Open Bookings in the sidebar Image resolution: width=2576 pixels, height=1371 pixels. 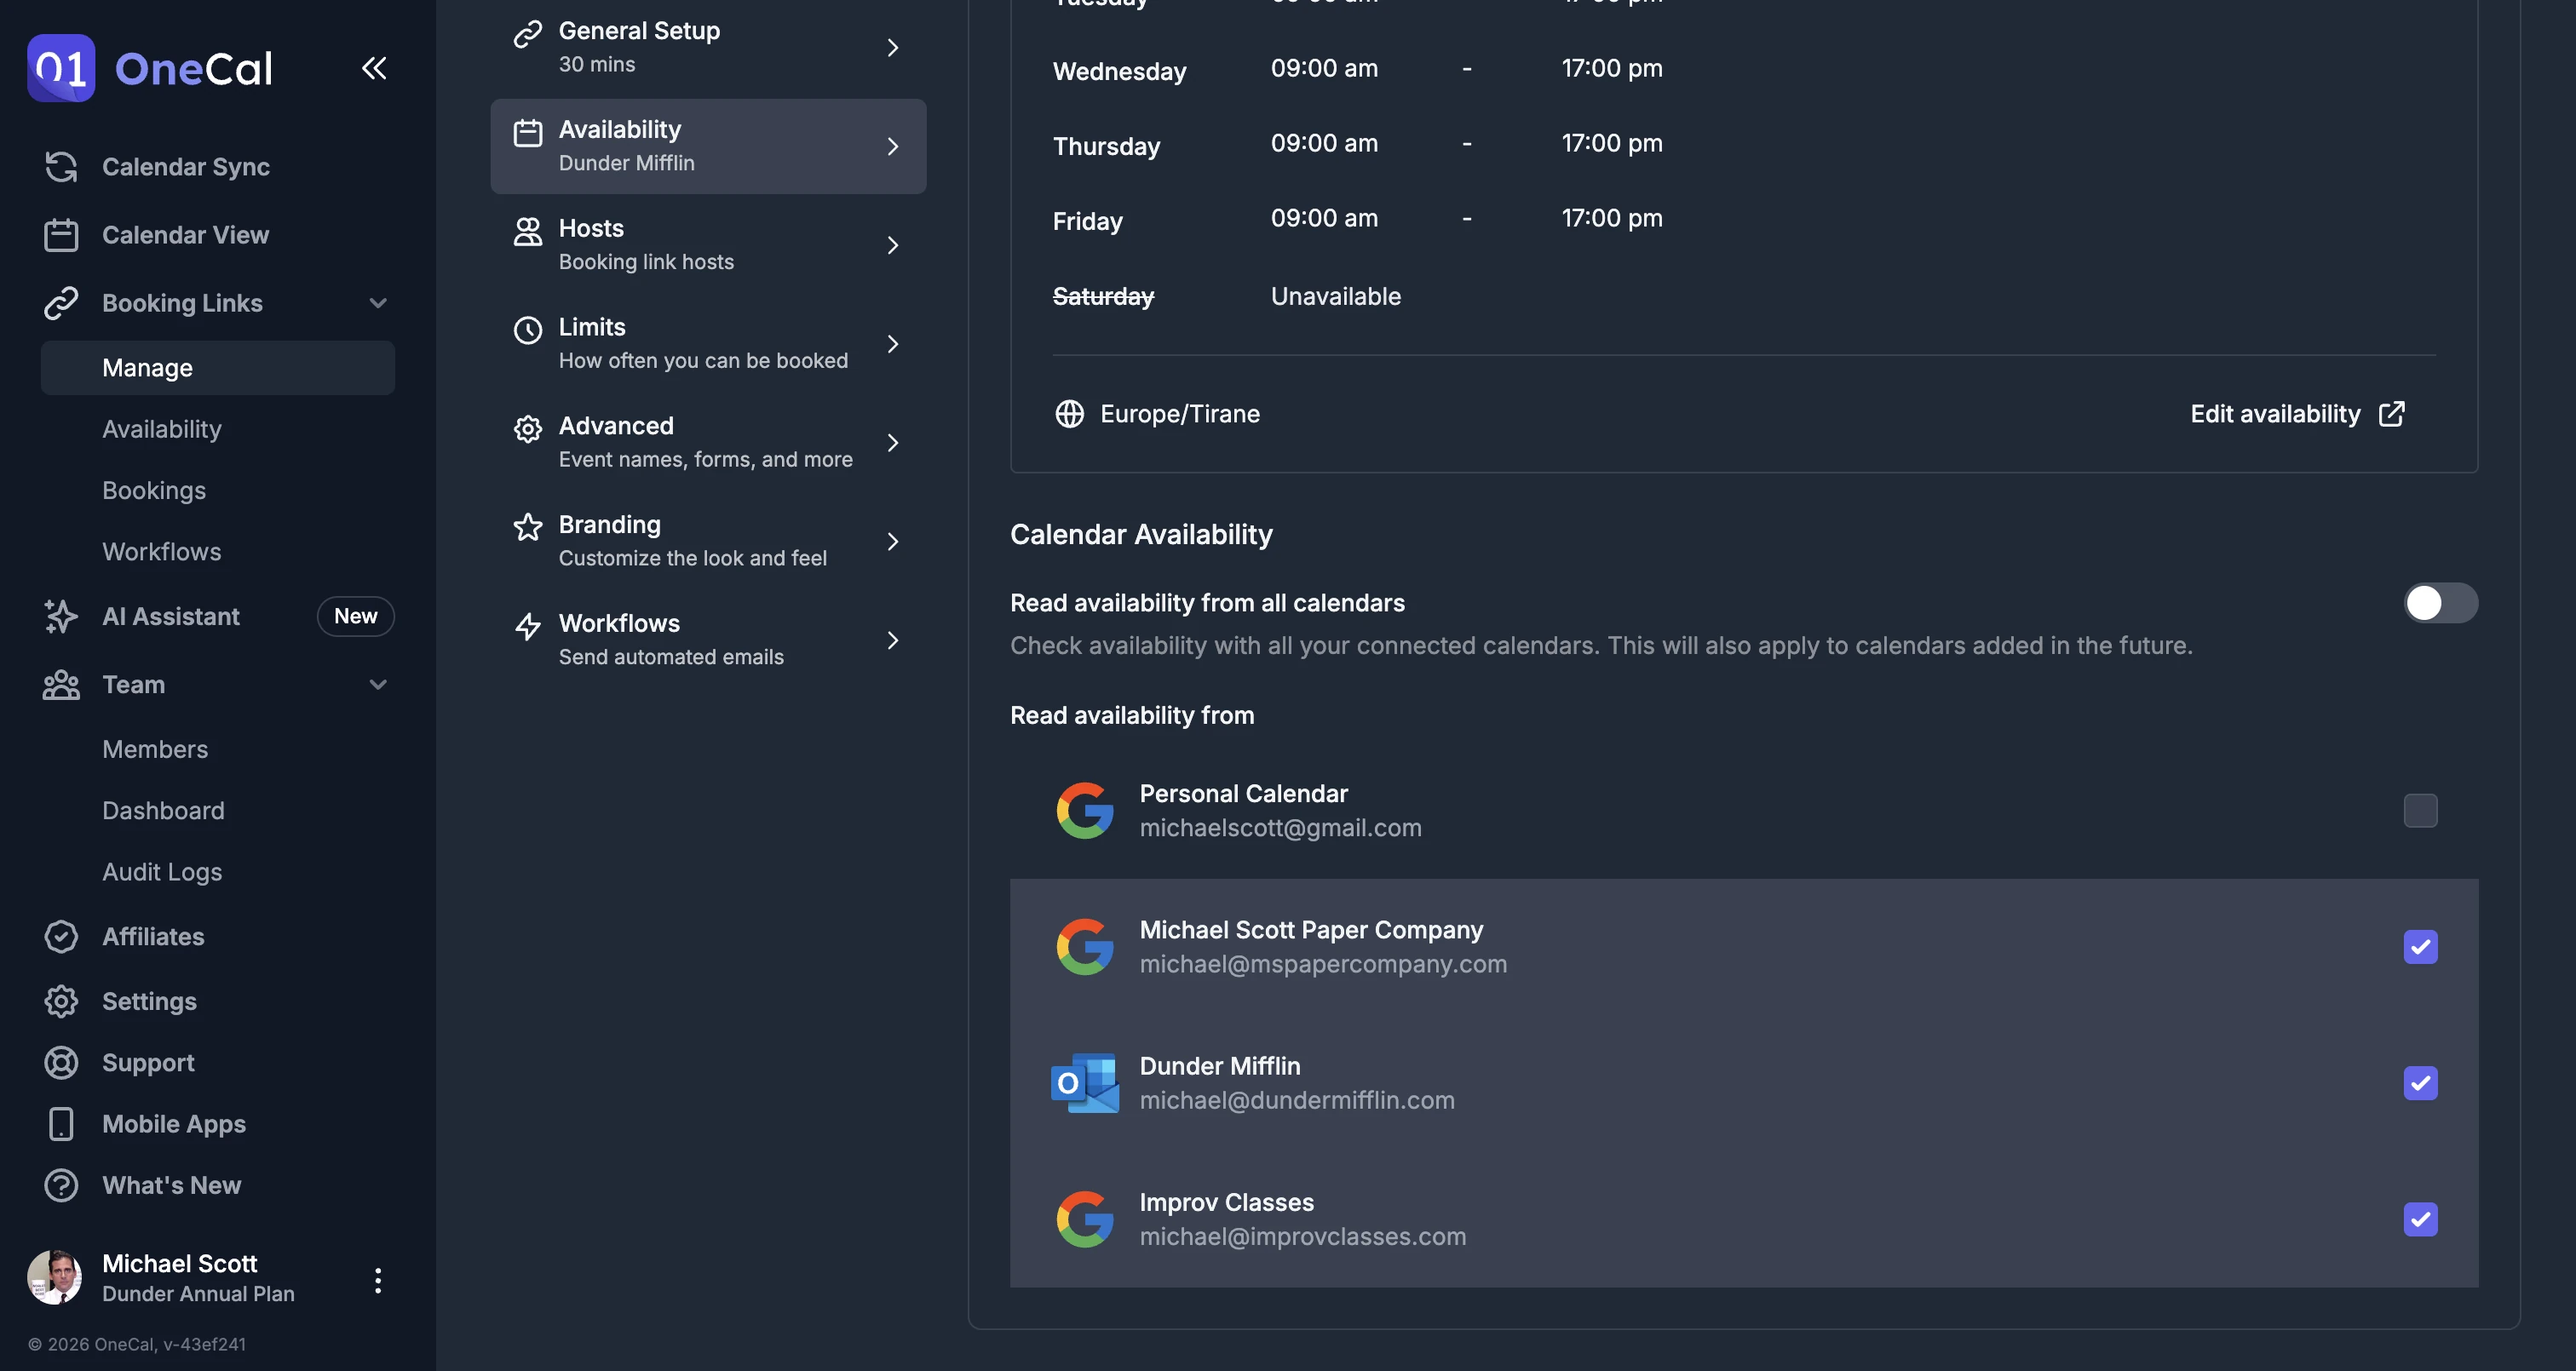point(154,490)
